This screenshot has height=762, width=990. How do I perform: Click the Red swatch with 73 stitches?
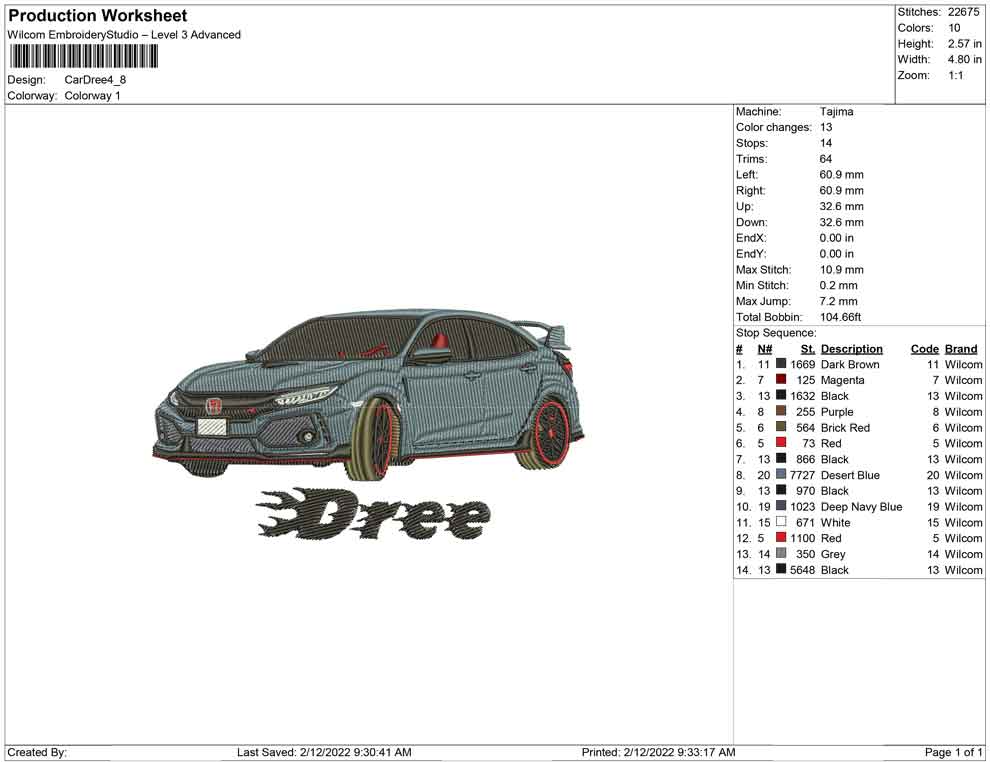coord(781,443)
